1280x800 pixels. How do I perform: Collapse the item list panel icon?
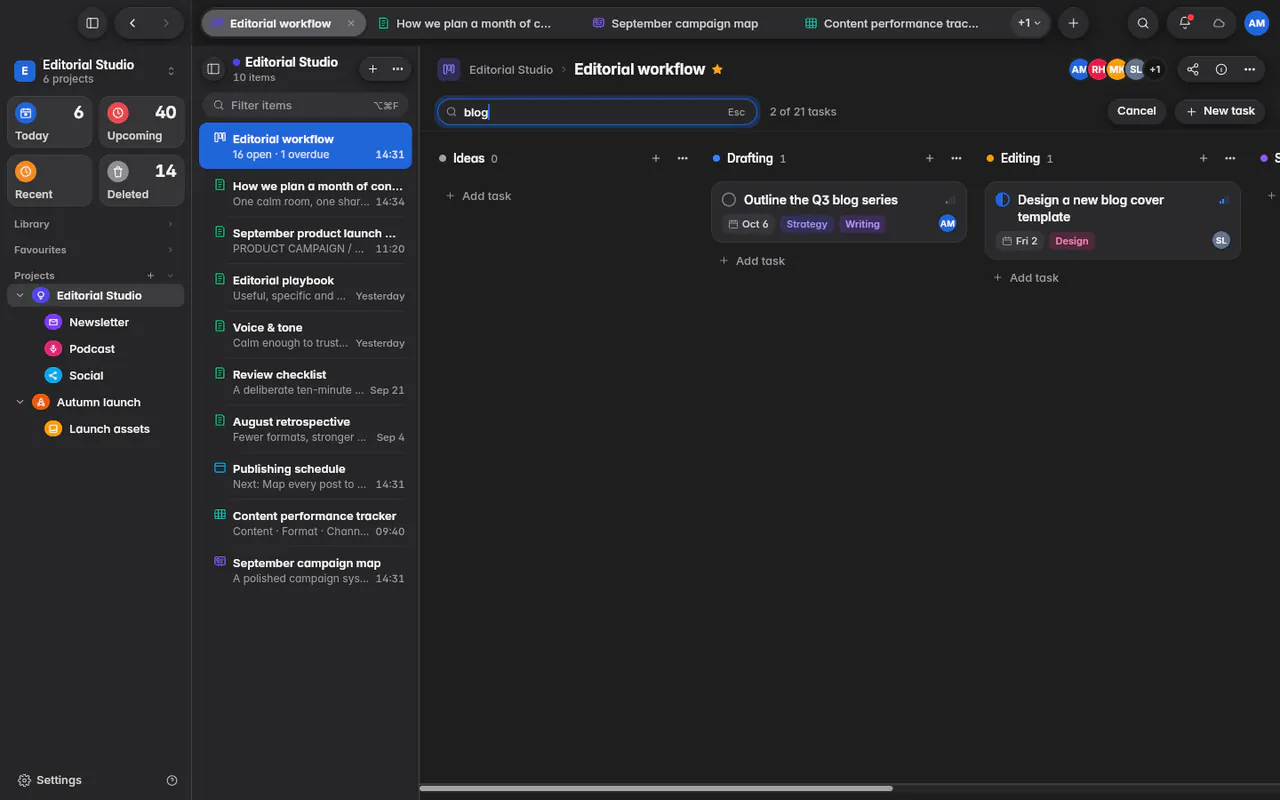213,69
